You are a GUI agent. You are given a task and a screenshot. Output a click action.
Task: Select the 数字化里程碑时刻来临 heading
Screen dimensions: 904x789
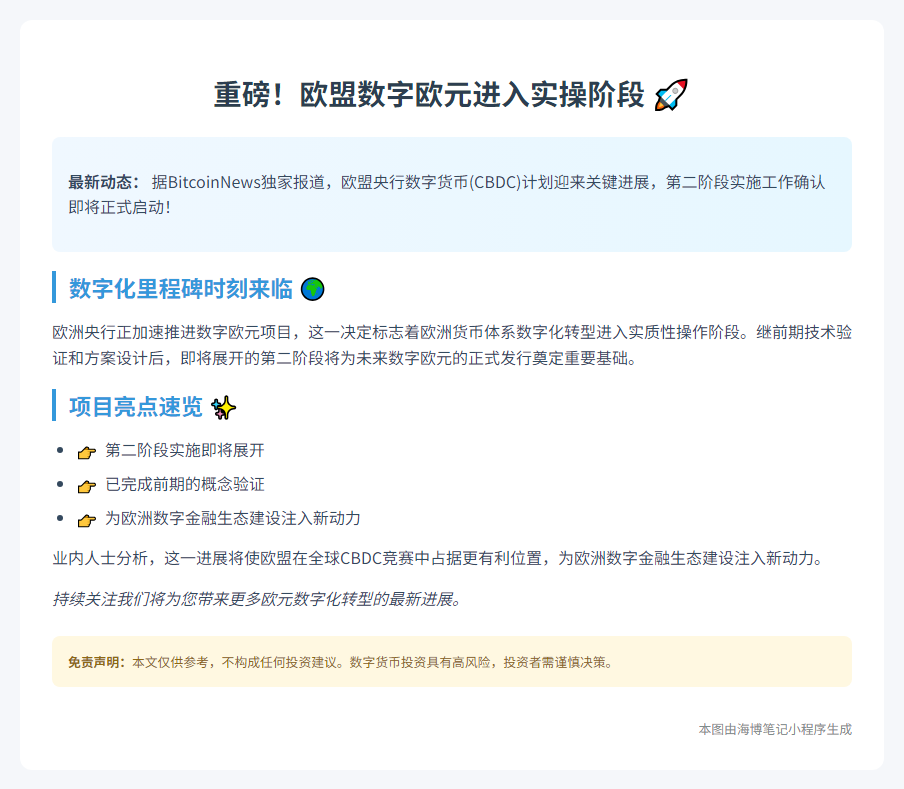(180, 290)
